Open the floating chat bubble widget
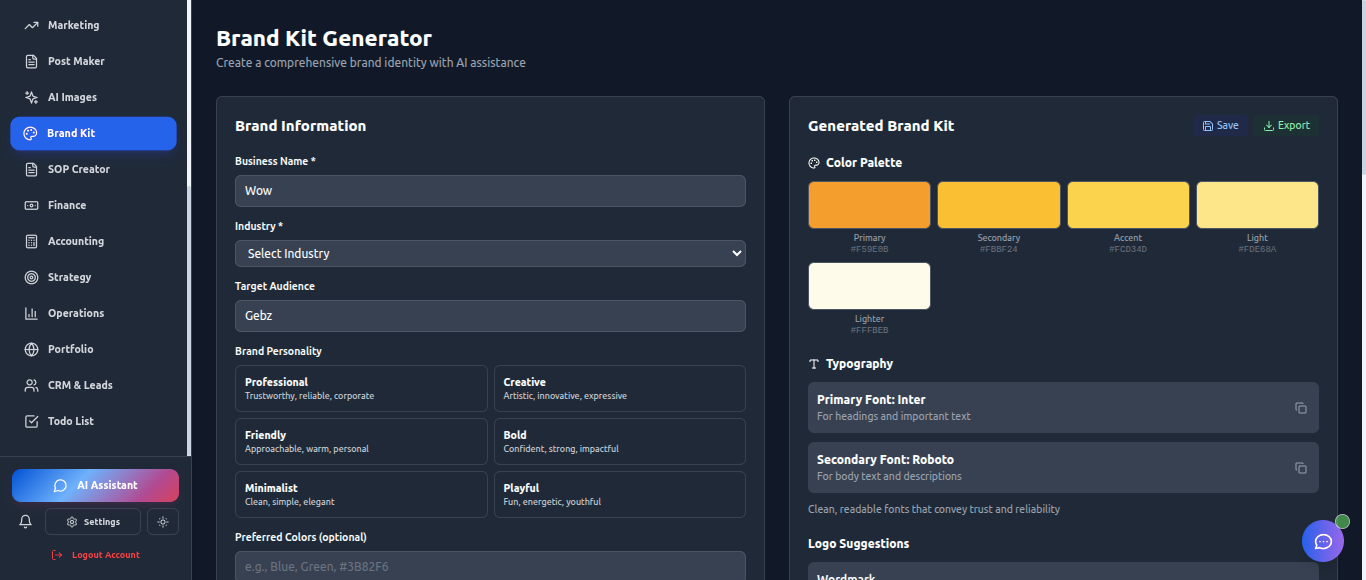This screenshot has height=580, width=1366. pyautogui.click(x=1323, y=541)
